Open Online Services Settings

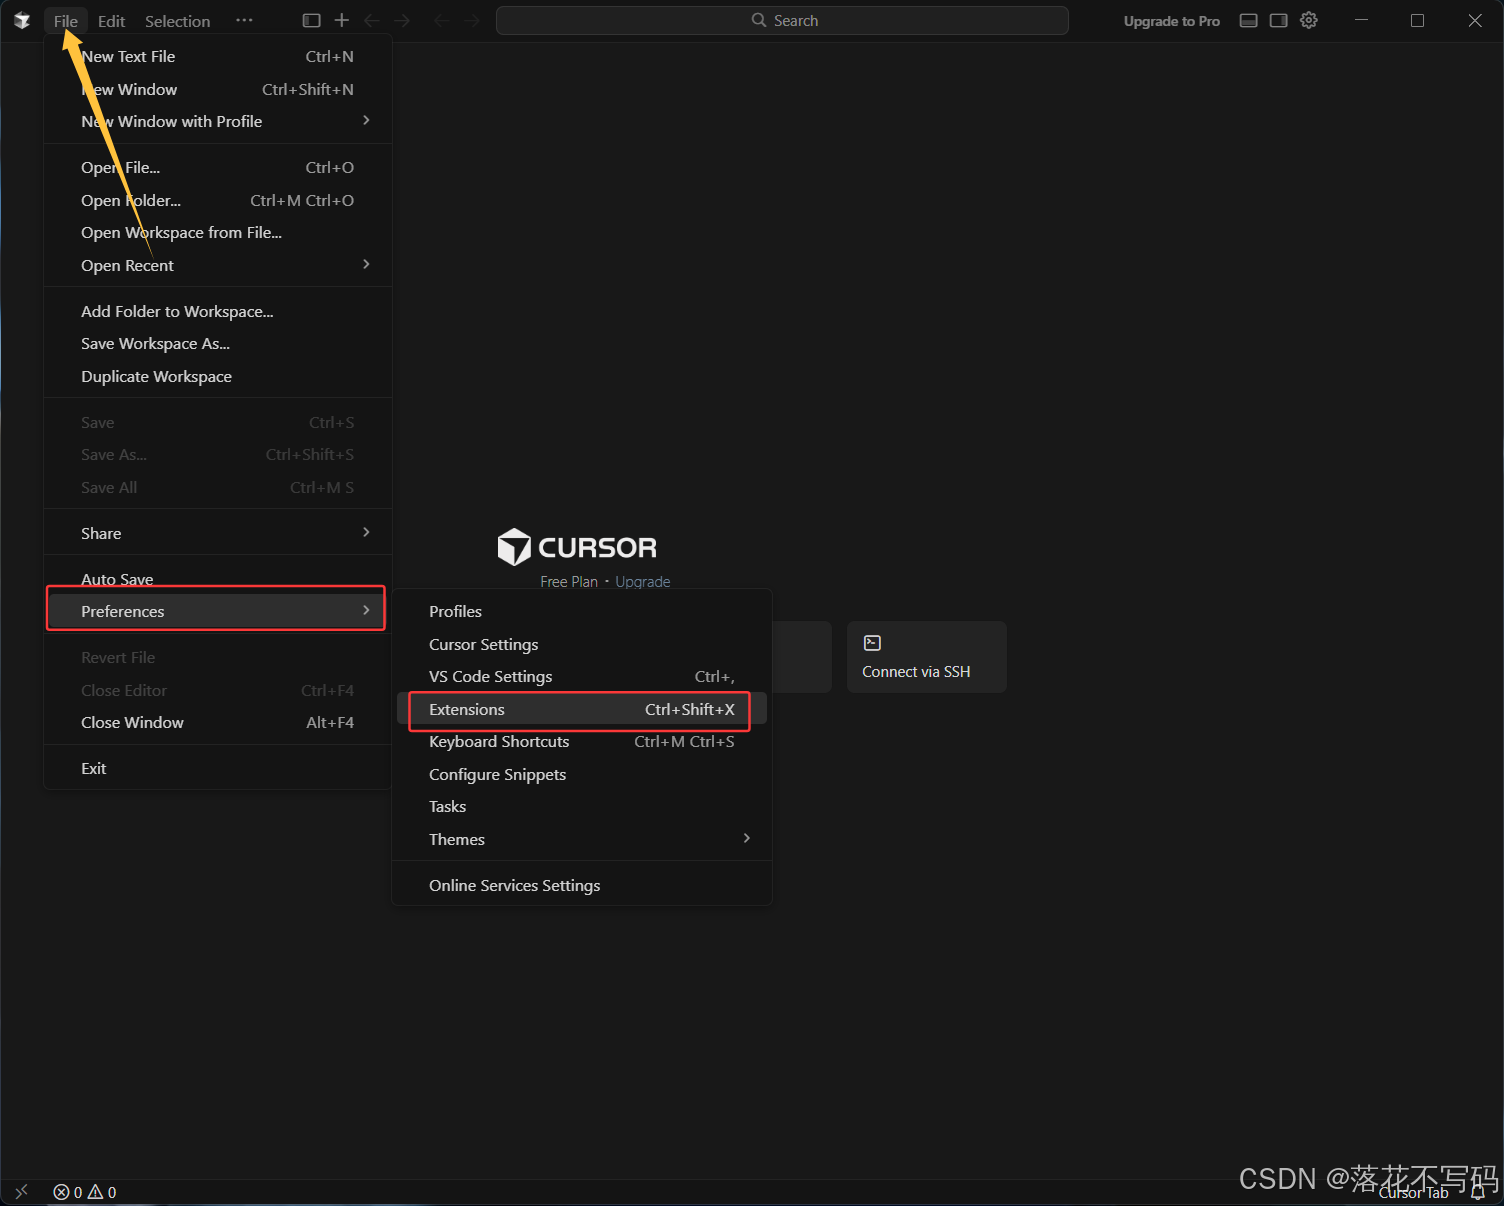coord(582,885)
